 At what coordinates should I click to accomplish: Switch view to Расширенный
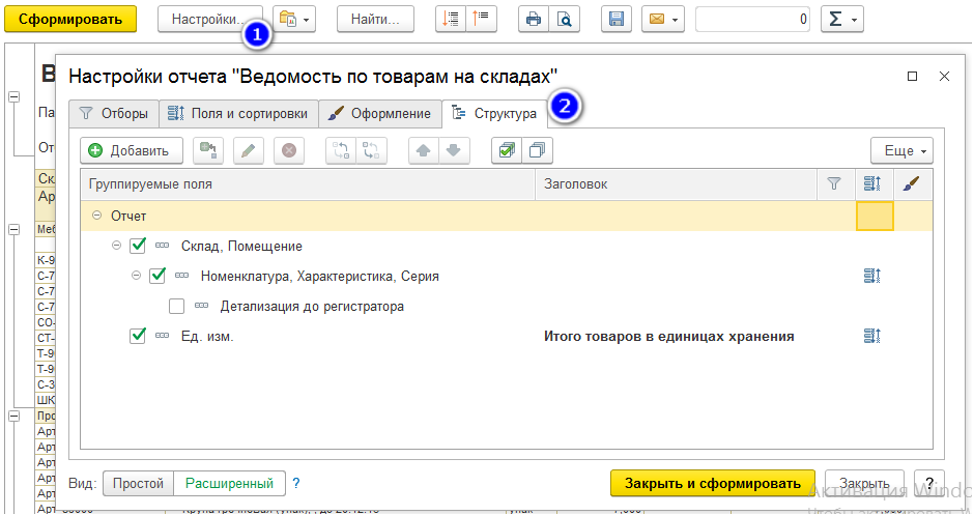229,484
